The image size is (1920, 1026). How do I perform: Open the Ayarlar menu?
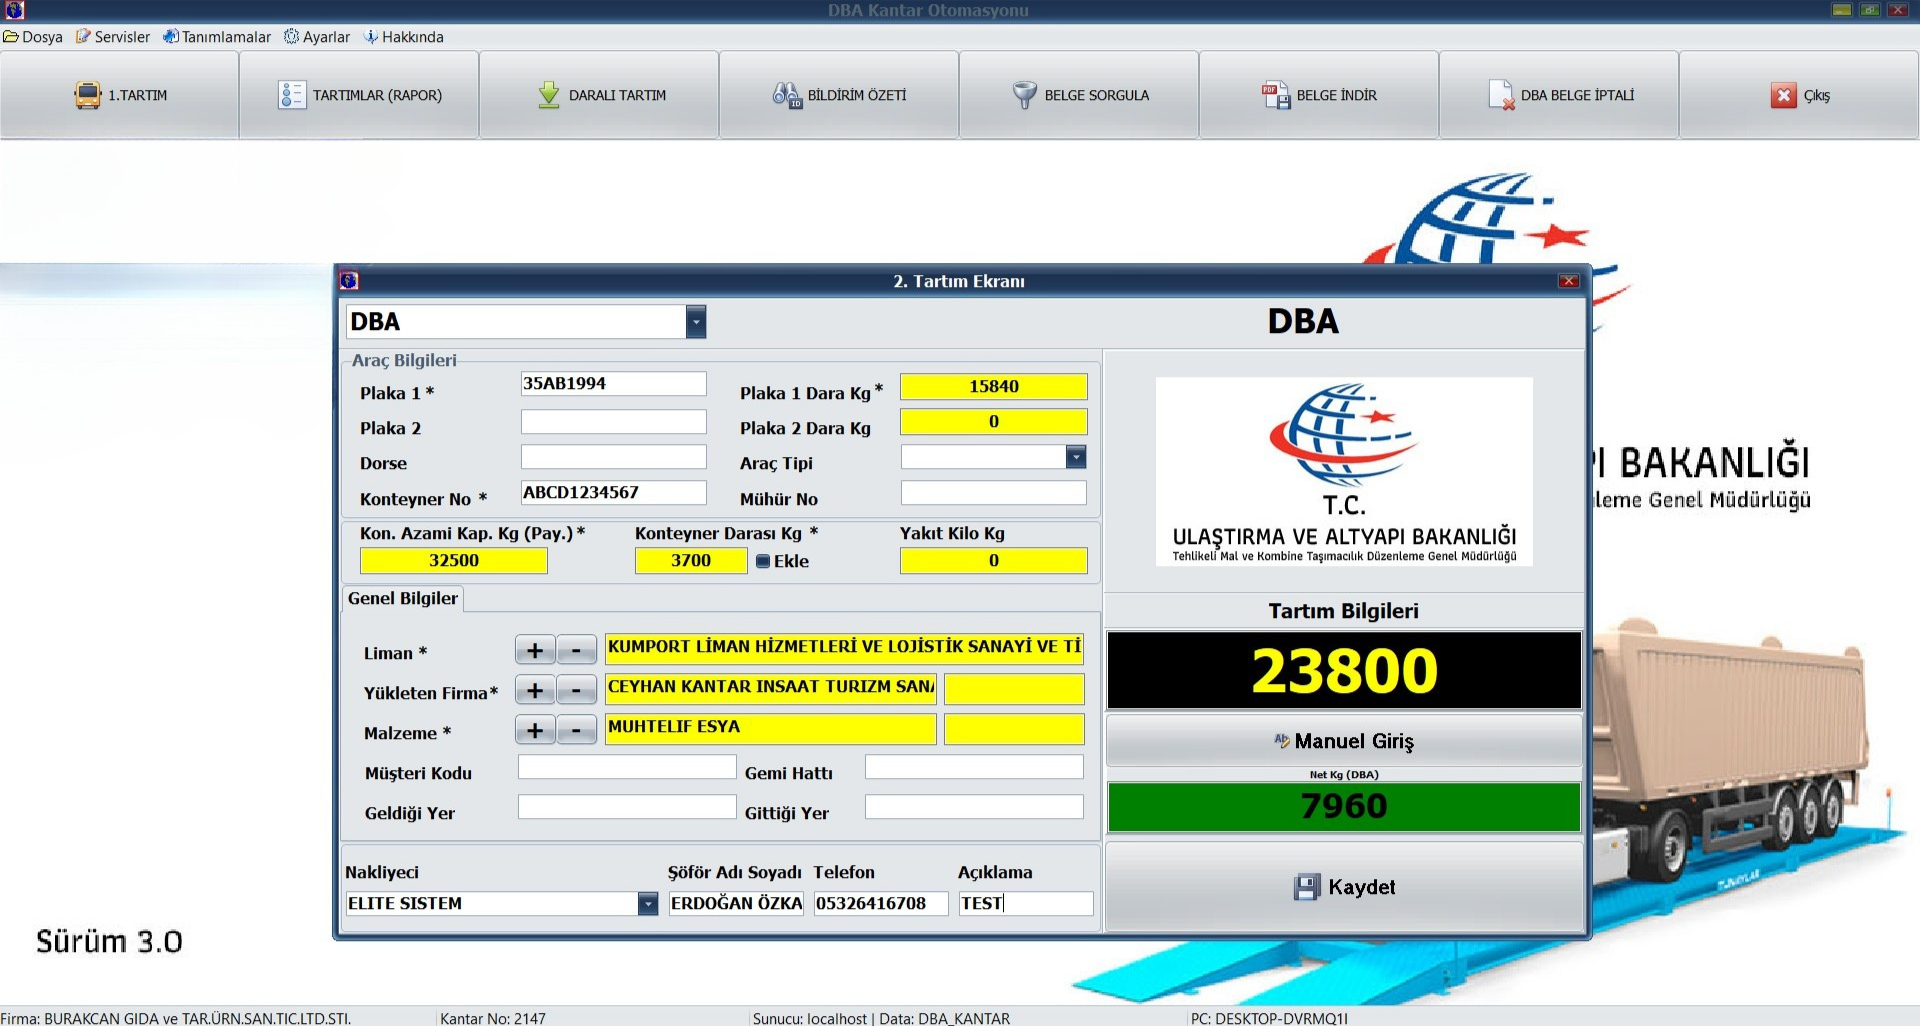coord(317,37)
